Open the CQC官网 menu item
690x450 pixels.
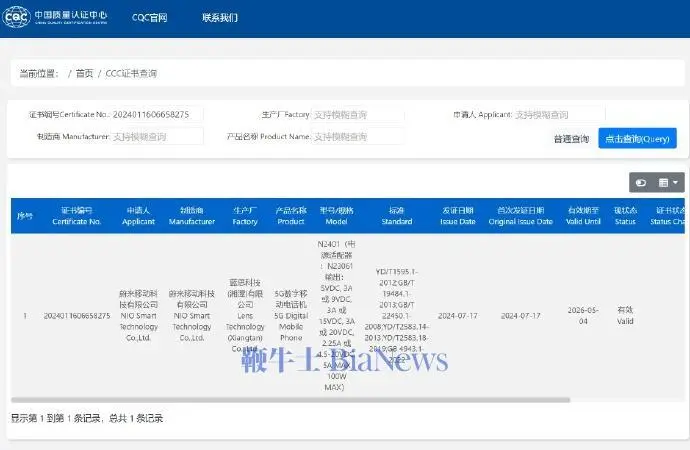pyautogui.click(x=149, y=17)
